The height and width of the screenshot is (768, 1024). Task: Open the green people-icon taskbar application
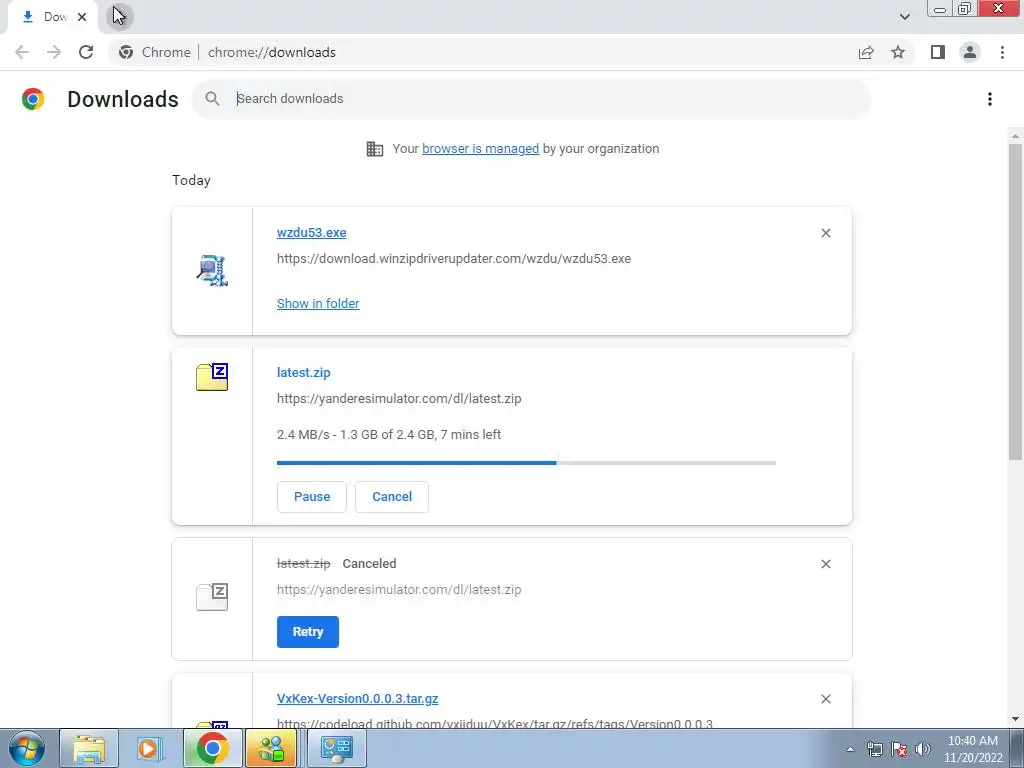tap(272, 748)
